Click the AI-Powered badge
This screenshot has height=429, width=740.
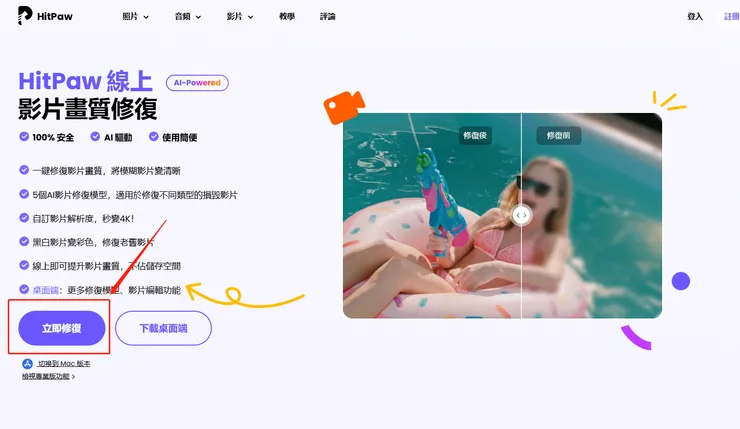tap(197, 83)
